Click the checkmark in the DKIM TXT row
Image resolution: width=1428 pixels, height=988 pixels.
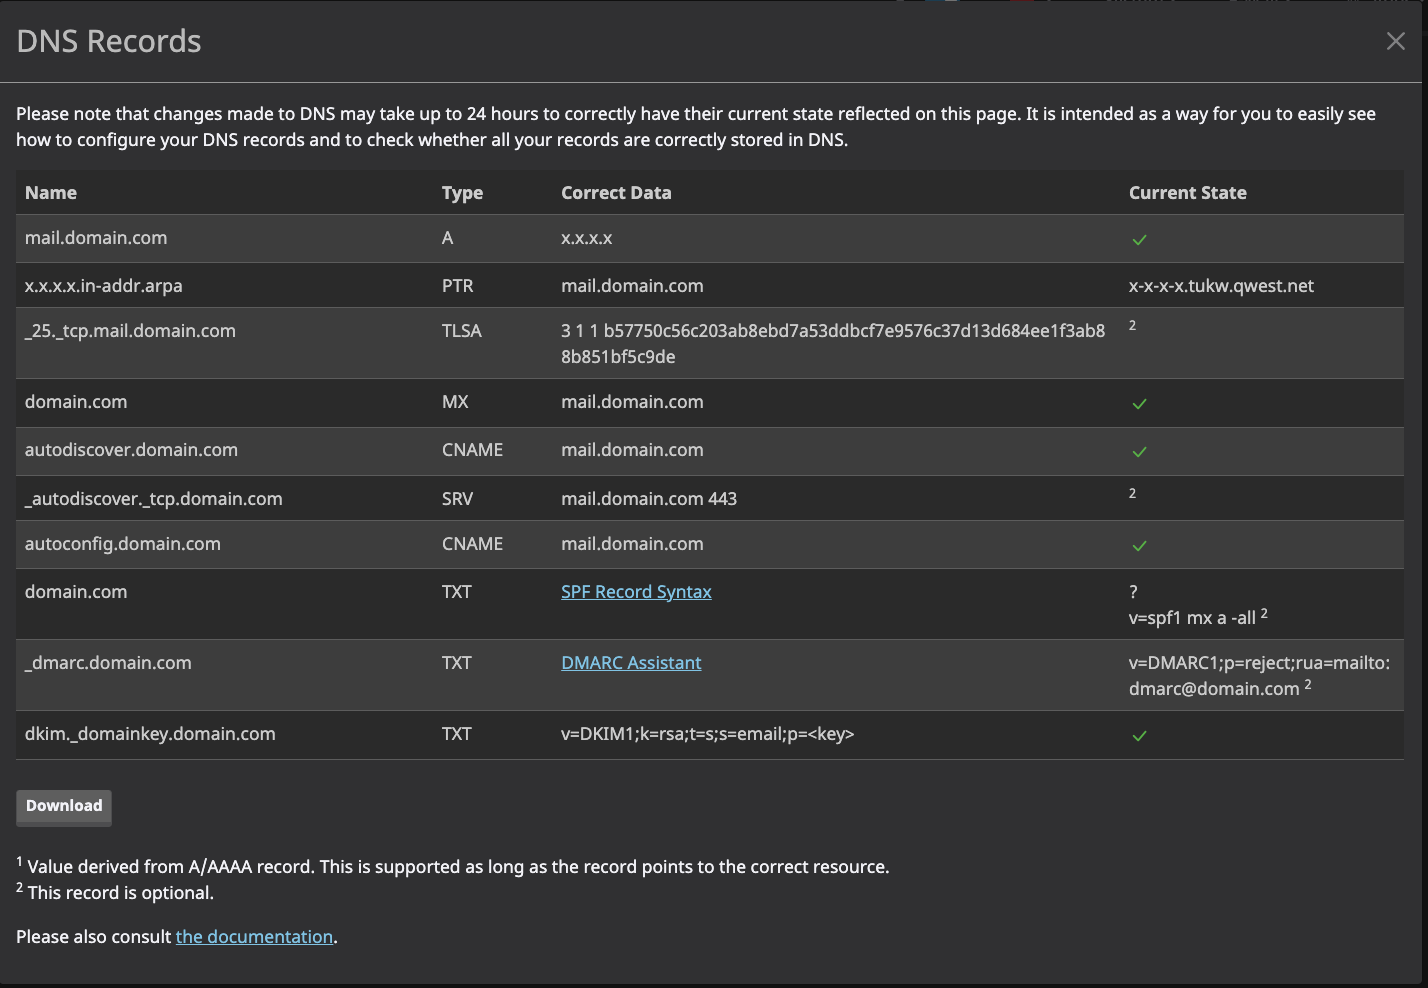1139,736
